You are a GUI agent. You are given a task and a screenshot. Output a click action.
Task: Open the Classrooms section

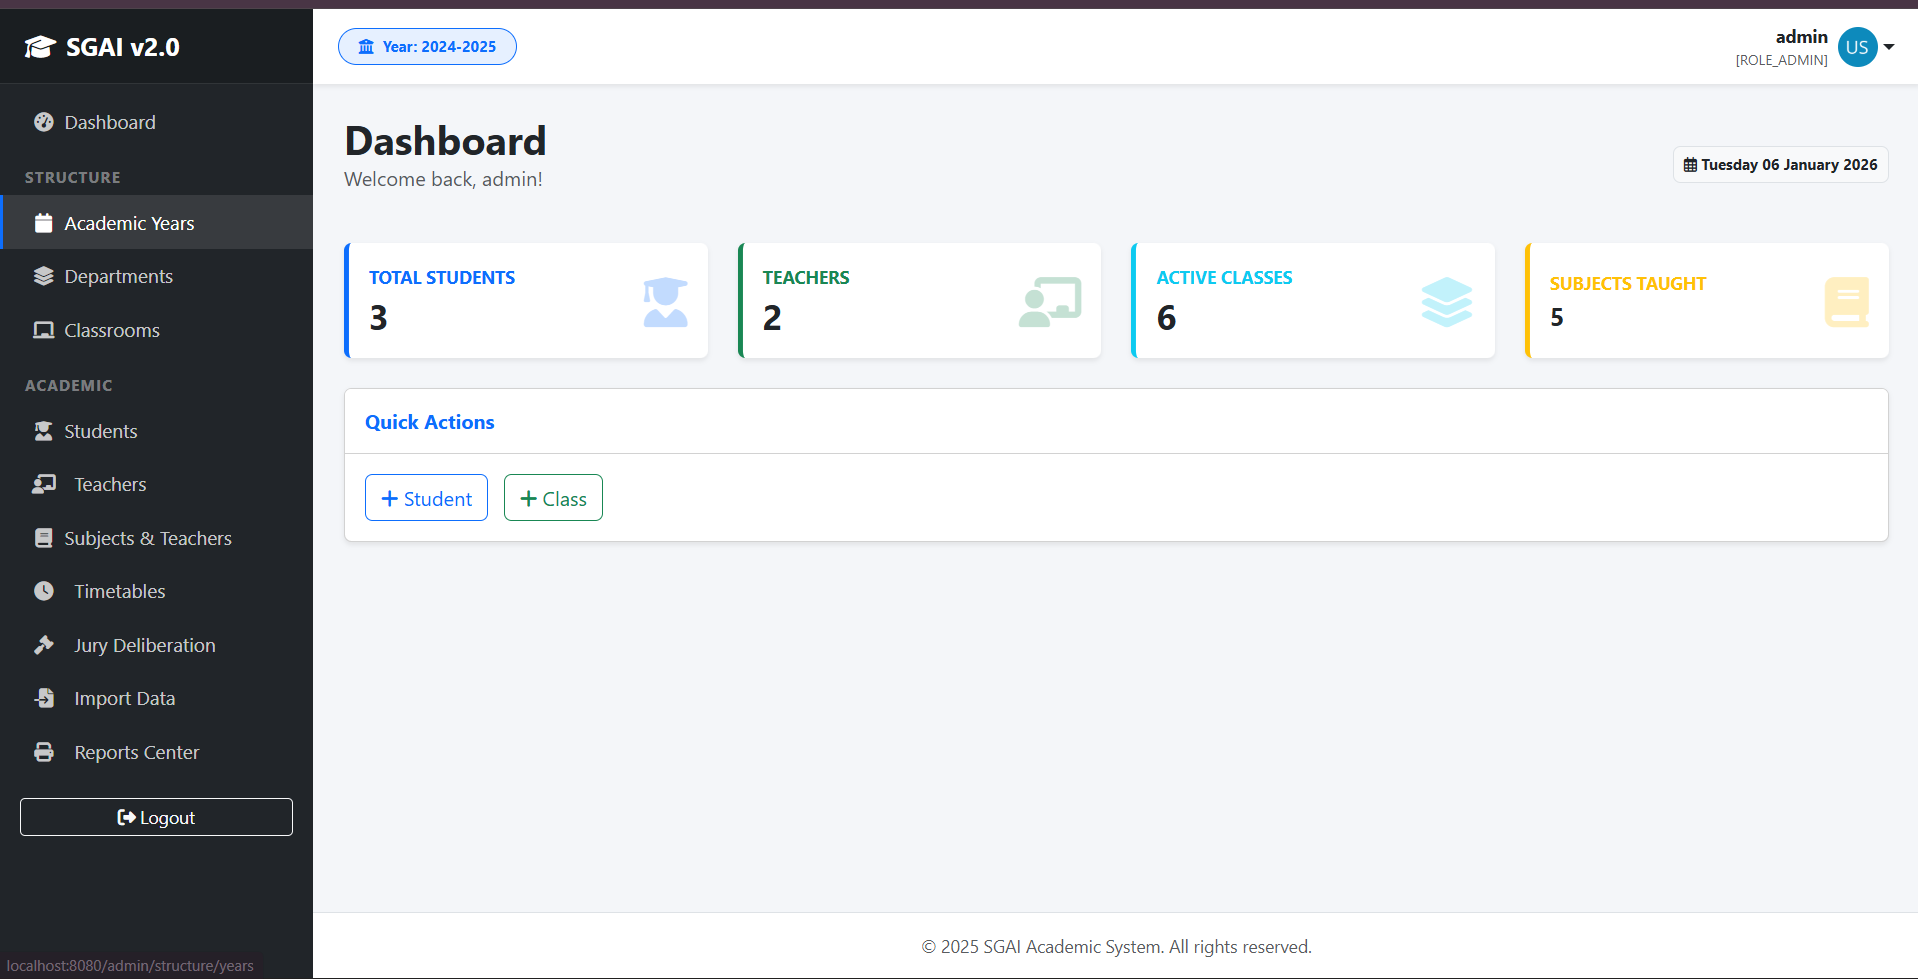pos(156,330)
